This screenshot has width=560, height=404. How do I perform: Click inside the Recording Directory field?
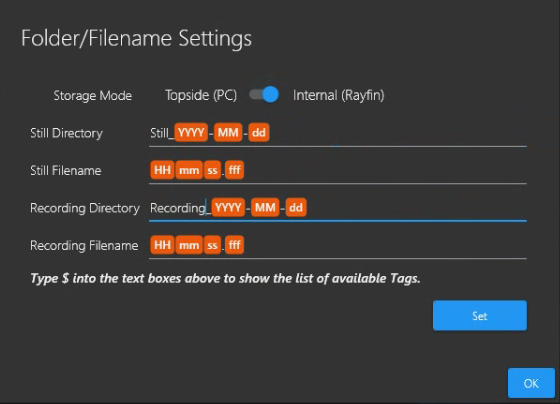coord(338,208)
